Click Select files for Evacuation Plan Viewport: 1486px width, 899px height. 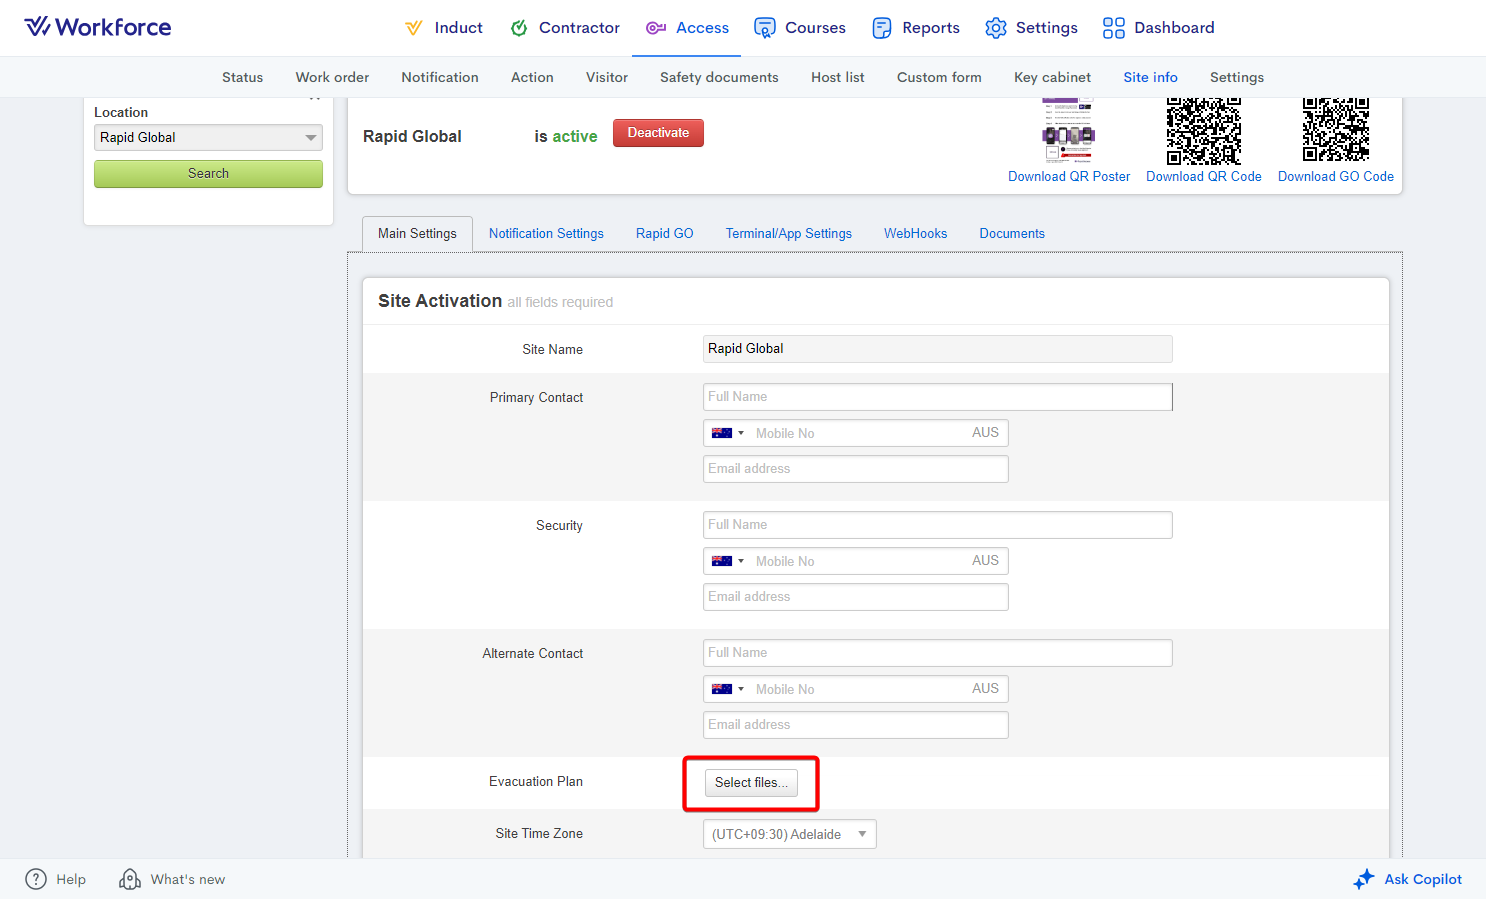(751, 782)
